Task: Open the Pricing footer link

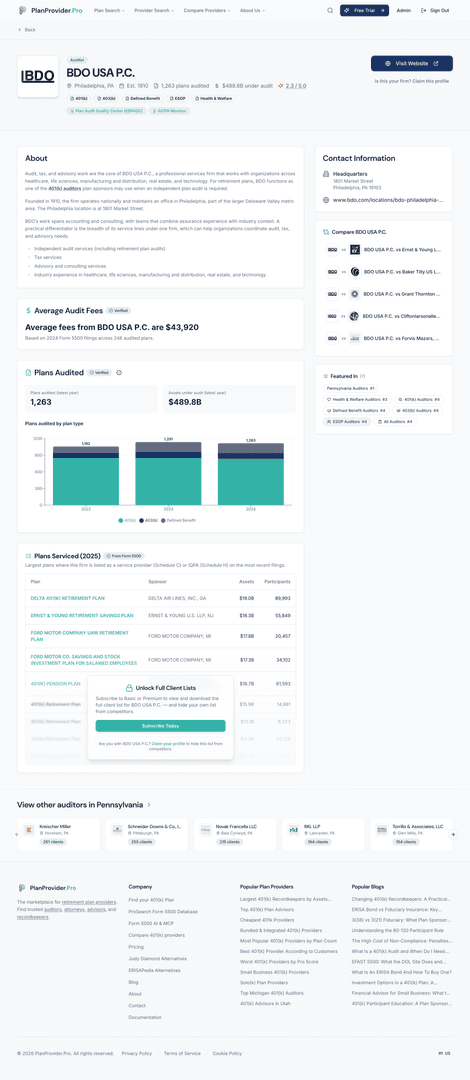Action: pyautogui.click(x=136, y=946)
